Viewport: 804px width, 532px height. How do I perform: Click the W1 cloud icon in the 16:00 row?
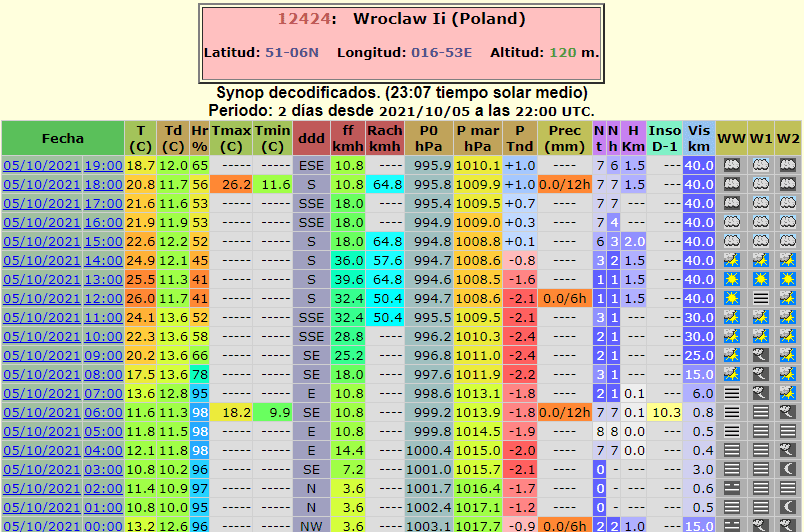tap(761, 222)
